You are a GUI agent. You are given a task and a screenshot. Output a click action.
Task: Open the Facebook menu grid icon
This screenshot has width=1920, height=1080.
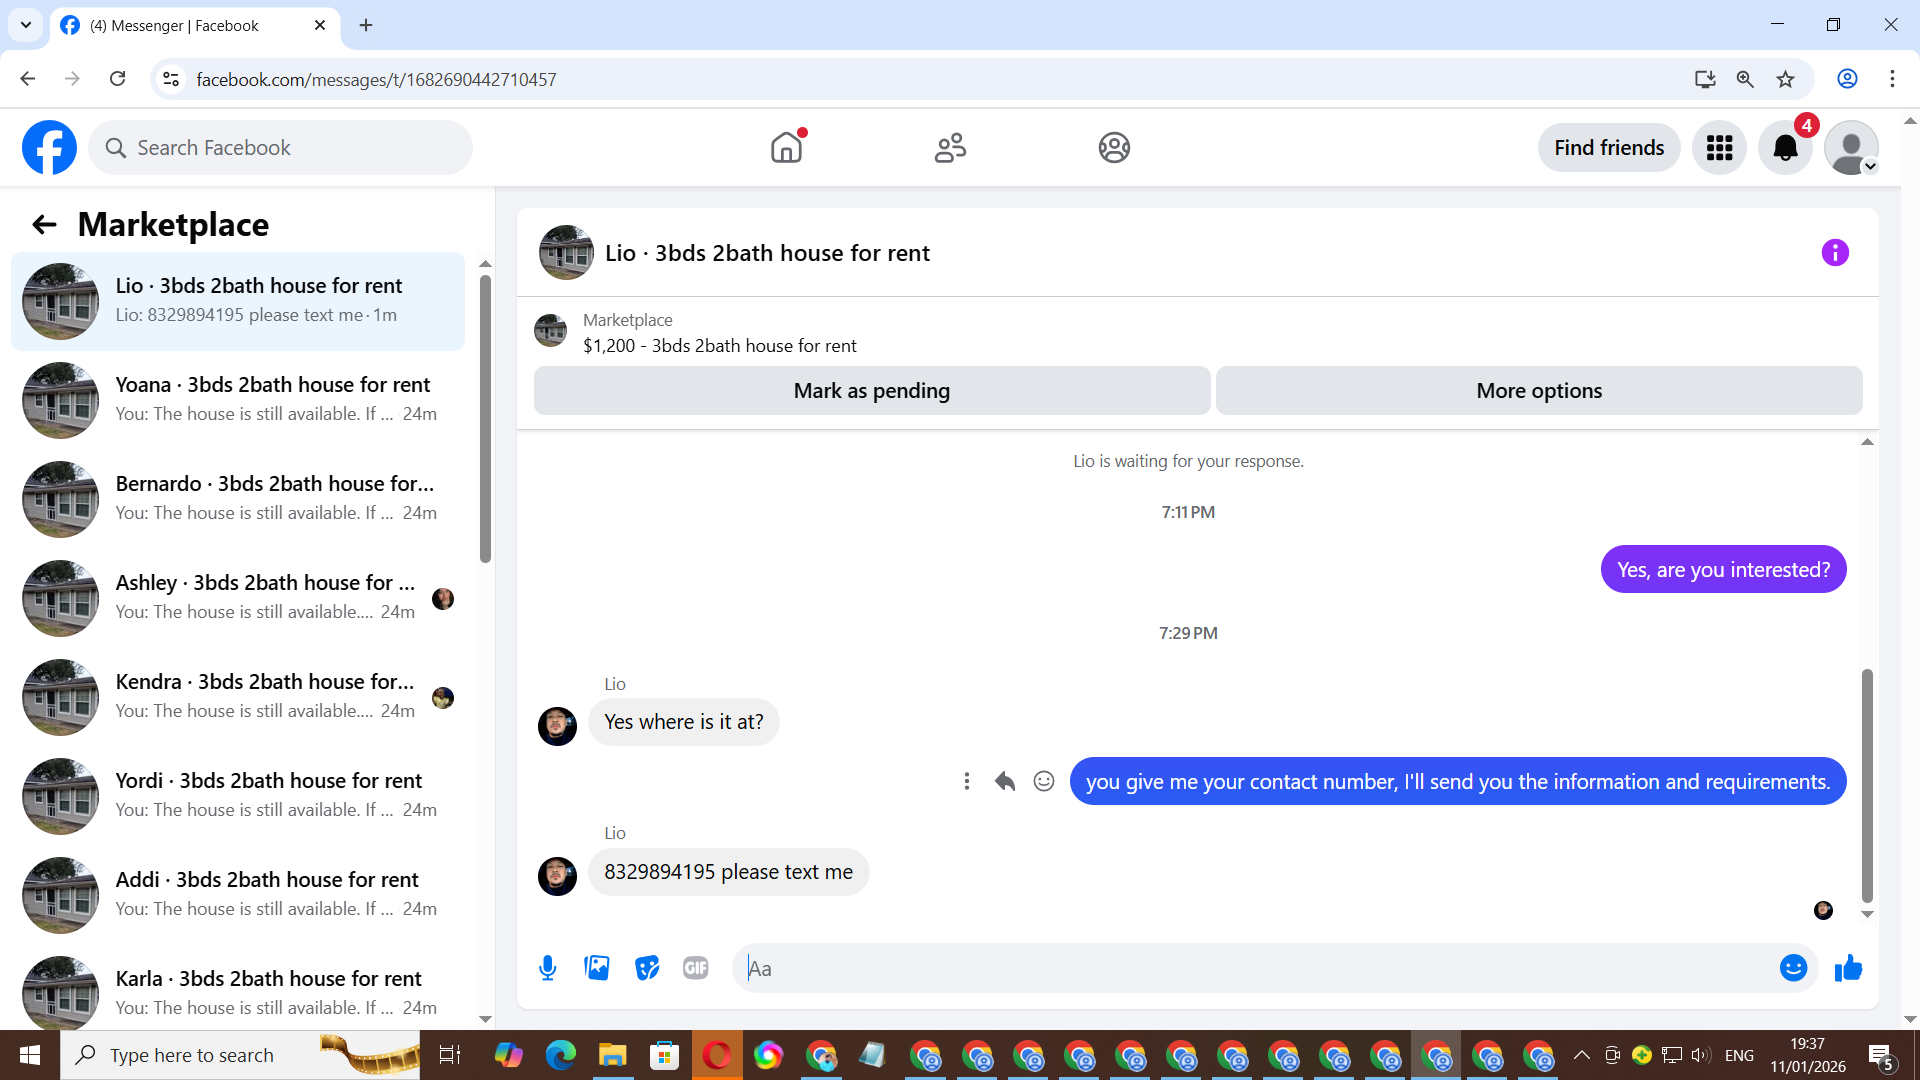click(x=1719, y=148)
